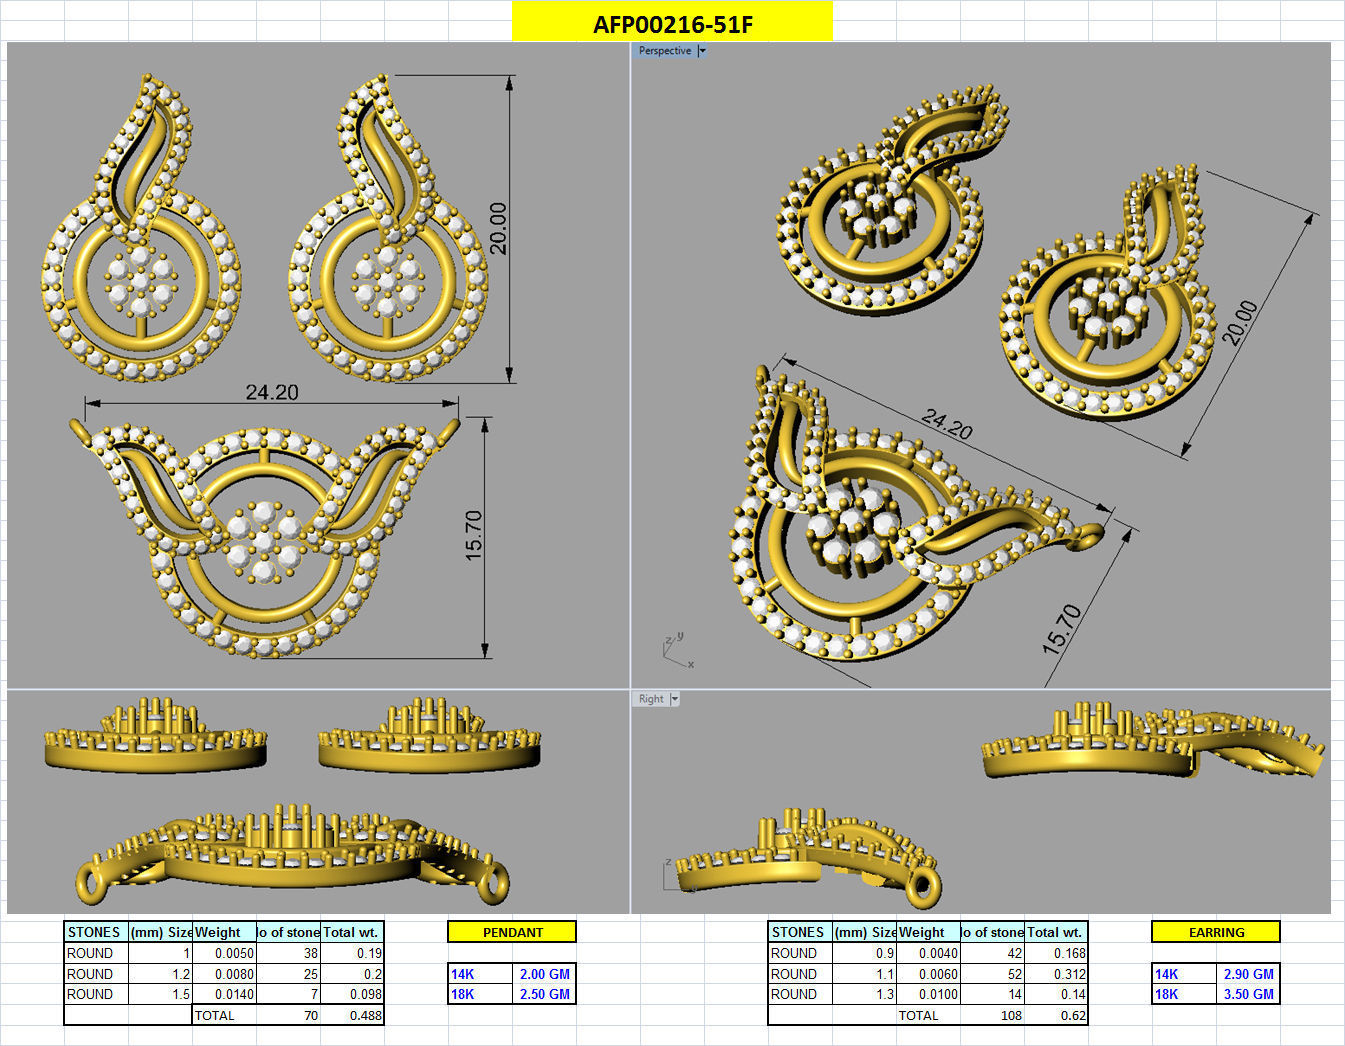Click the pendant total weight 0.488
Screen dimensions: 1345x1046
(352, 1015)
